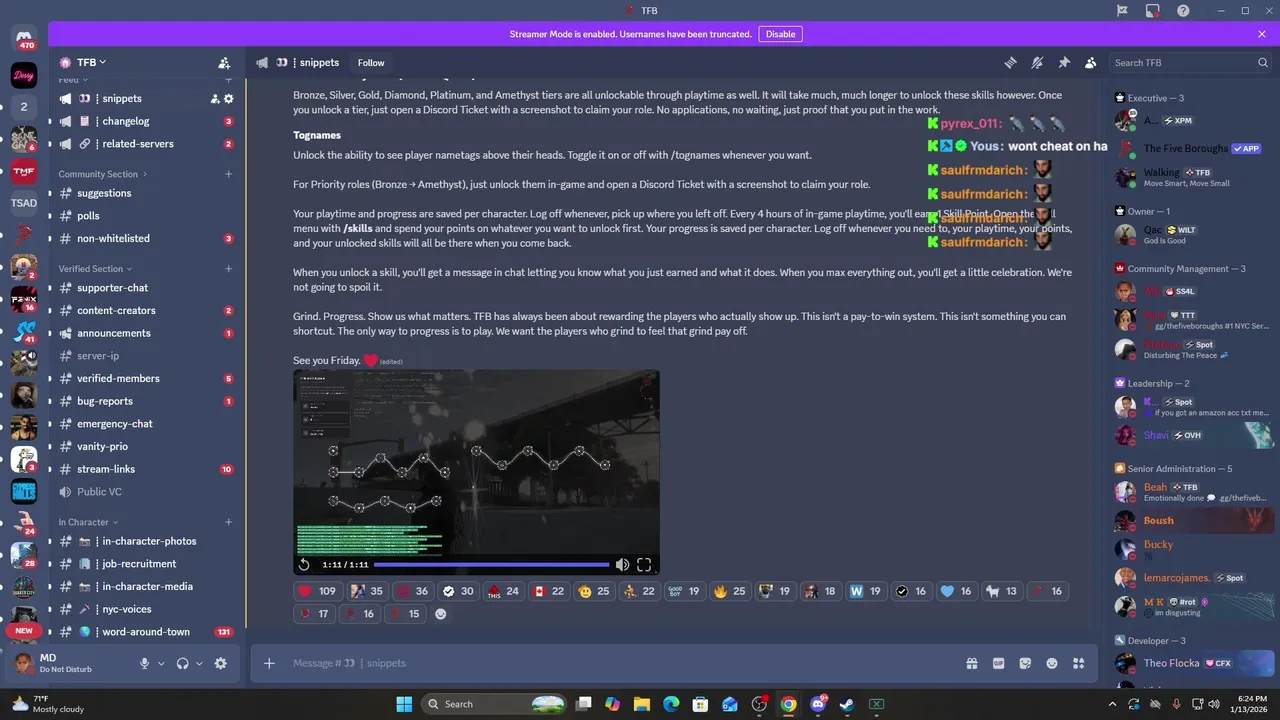Open Steam from the Windows taskbar
The height and width of the screenshot is (720, 1280).
(x=847, y=704)
